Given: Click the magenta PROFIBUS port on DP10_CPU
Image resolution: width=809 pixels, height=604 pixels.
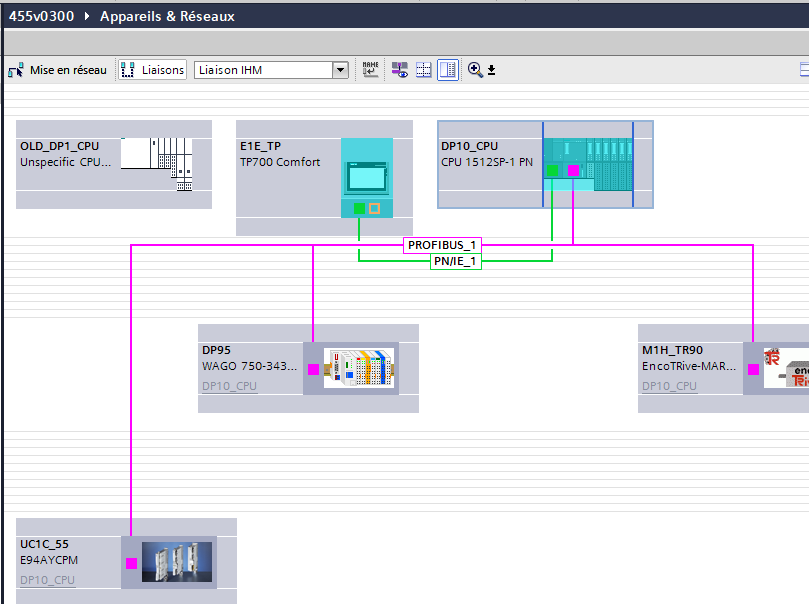Looking at the screenshot, I should click(x=573, y=171).
